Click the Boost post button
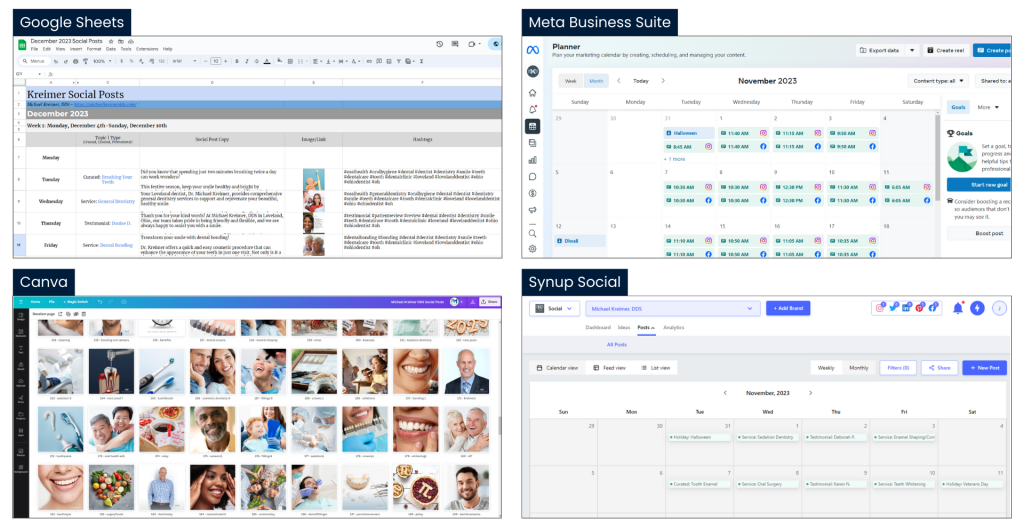Screen dimensions: 1024x529 (x=978, y=233)
